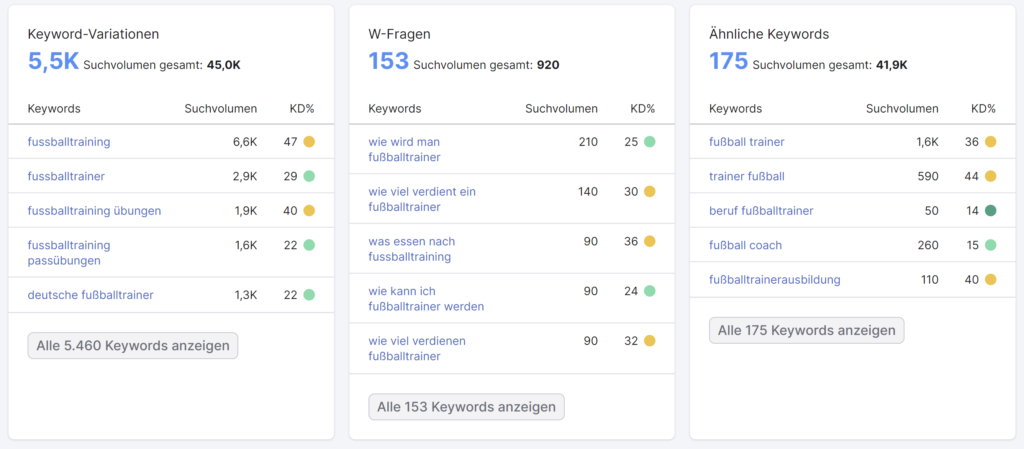Show all 5.460 keyword variations
The image size is (1024, 449).
pos(133,346)
